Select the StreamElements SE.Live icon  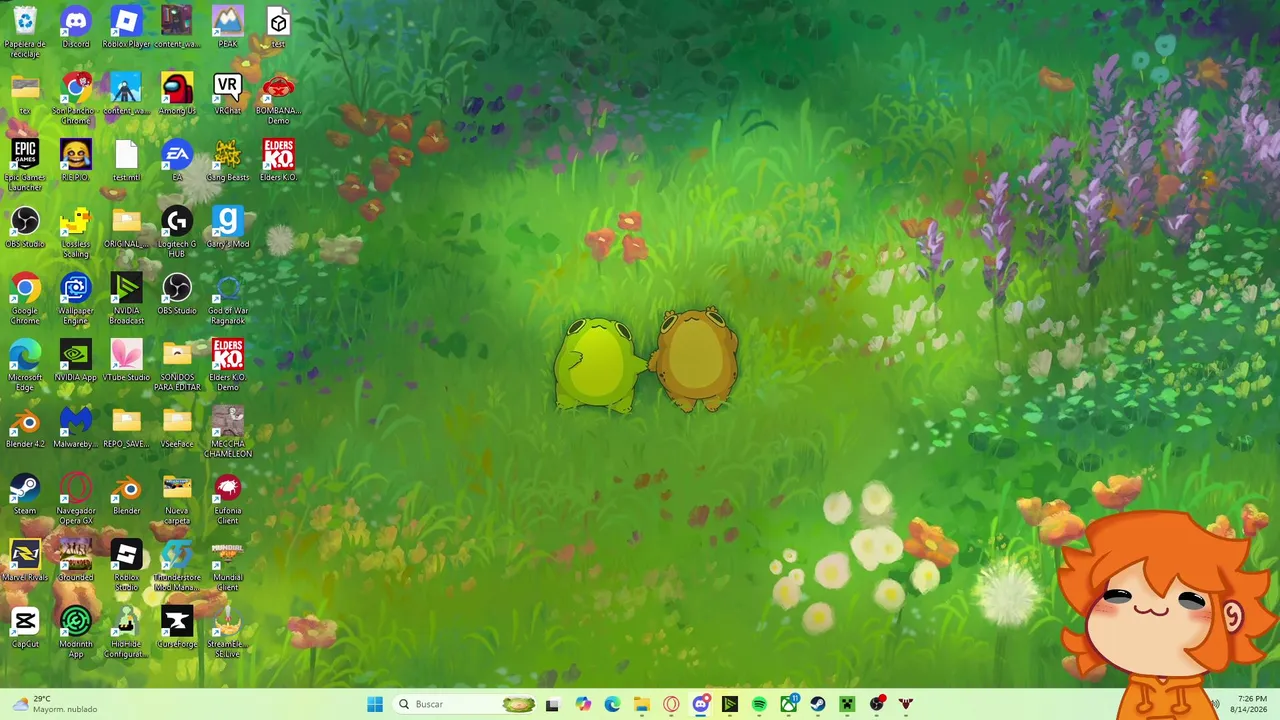coord(228,633)
